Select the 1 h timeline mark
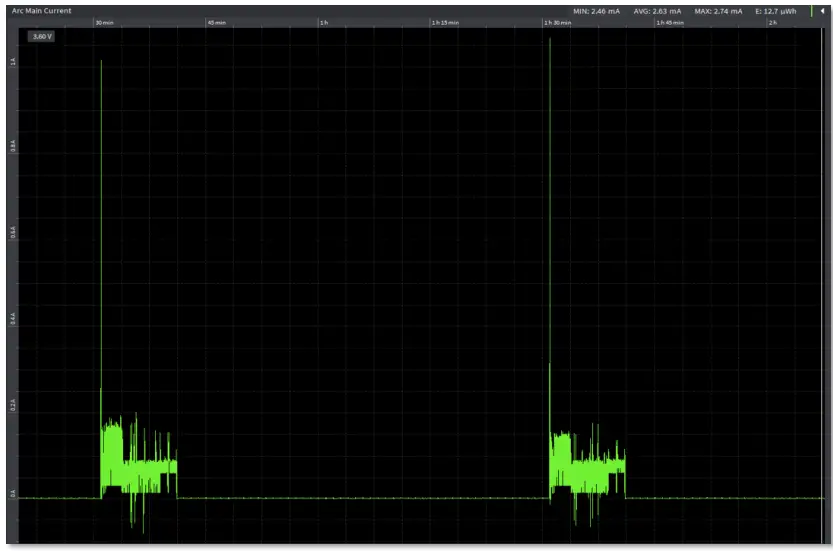833x551 pixels. pyautogui.click(x=323, y=22)
